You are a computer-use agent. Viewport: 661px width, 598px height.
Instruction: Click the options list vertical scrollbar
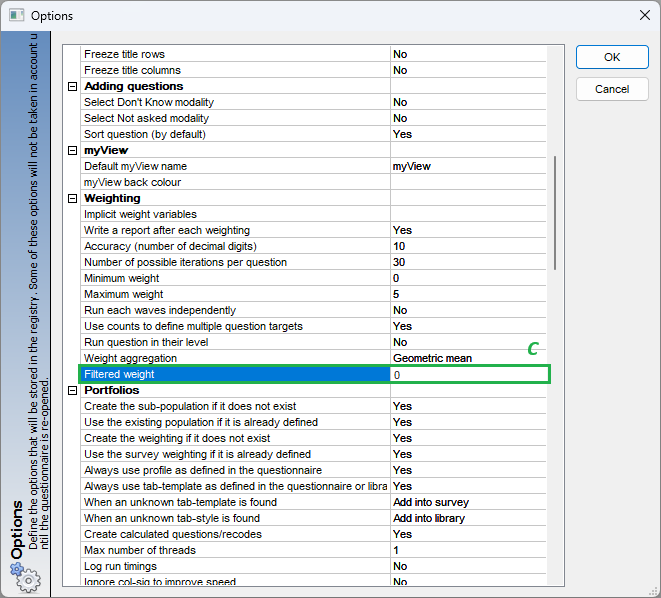[x=555, y=213]
